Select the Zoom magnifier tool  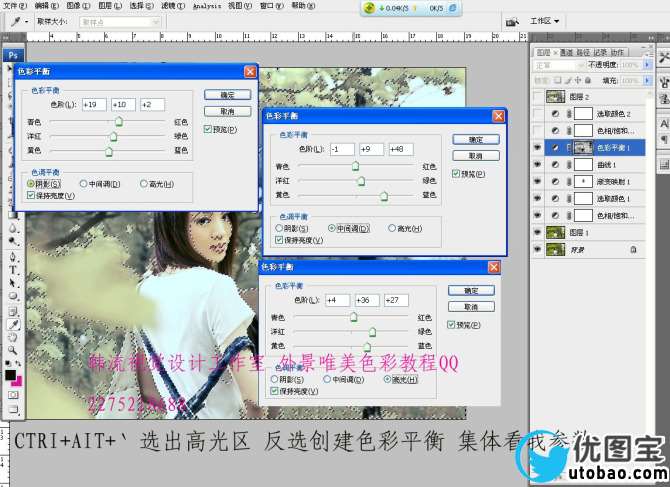(13, 351)
